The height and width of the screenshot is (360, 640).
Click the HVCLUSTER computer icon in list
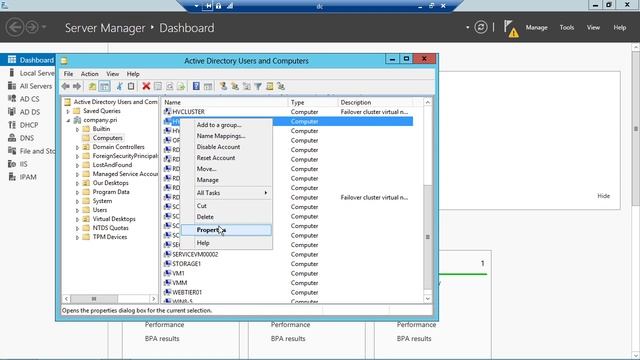(x=167, y=111)
